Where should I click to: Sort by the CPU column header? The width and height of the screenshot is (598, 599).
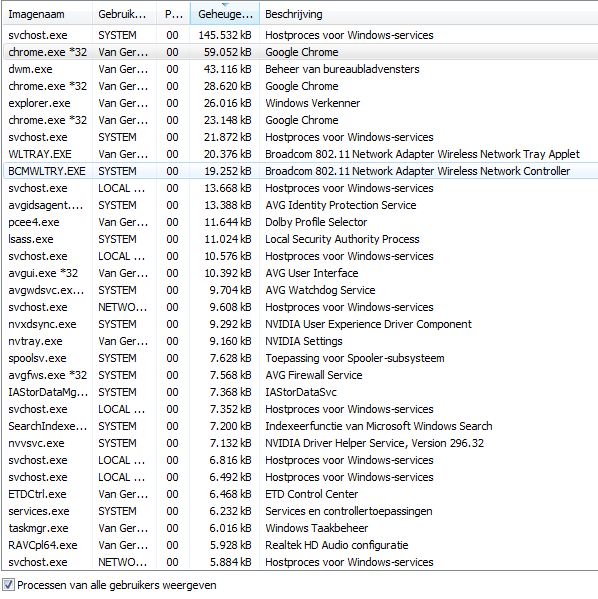173,14
